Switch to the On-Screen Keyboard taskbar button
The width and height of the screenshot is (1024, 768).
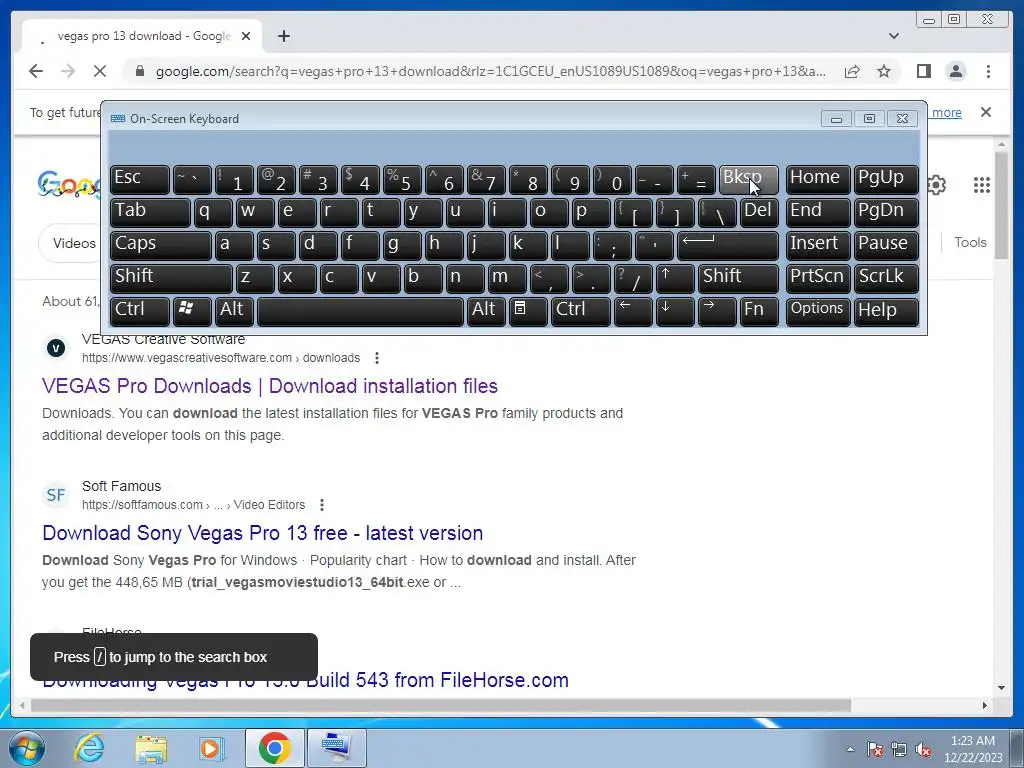click(337, 748)
